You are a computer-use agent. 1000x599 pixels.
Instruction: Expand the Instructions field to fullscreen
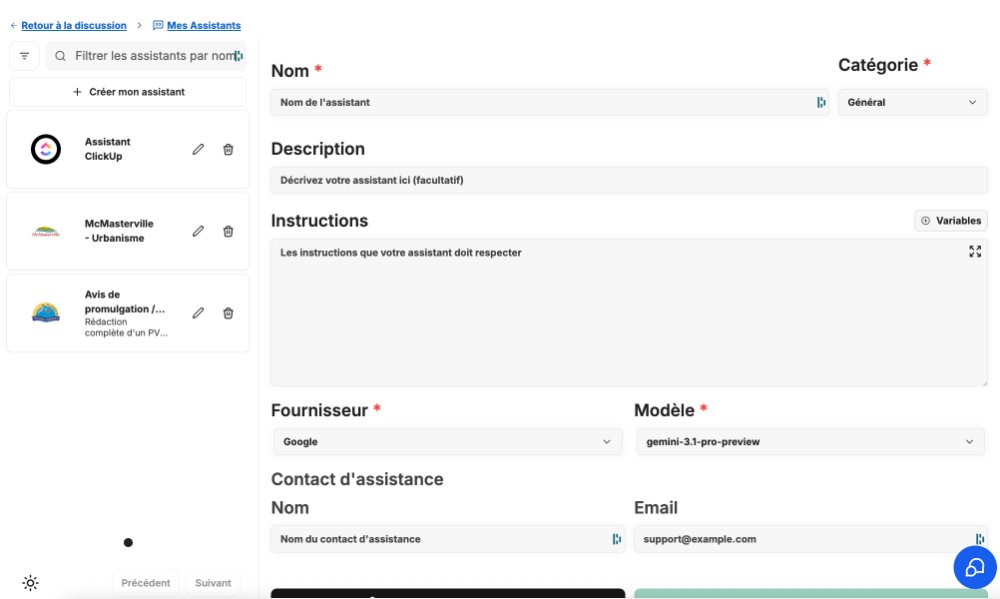click(975, 252)
